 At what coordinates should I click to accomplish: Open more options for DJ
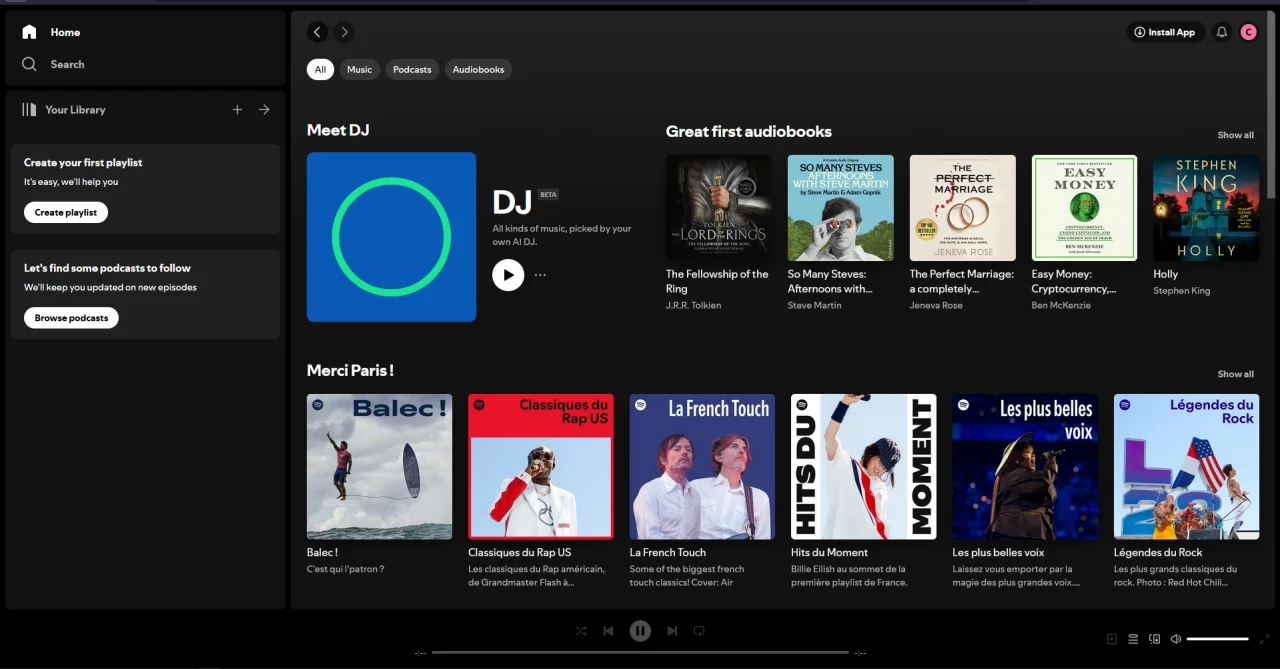pyautogui.click(x=540, y=274)
